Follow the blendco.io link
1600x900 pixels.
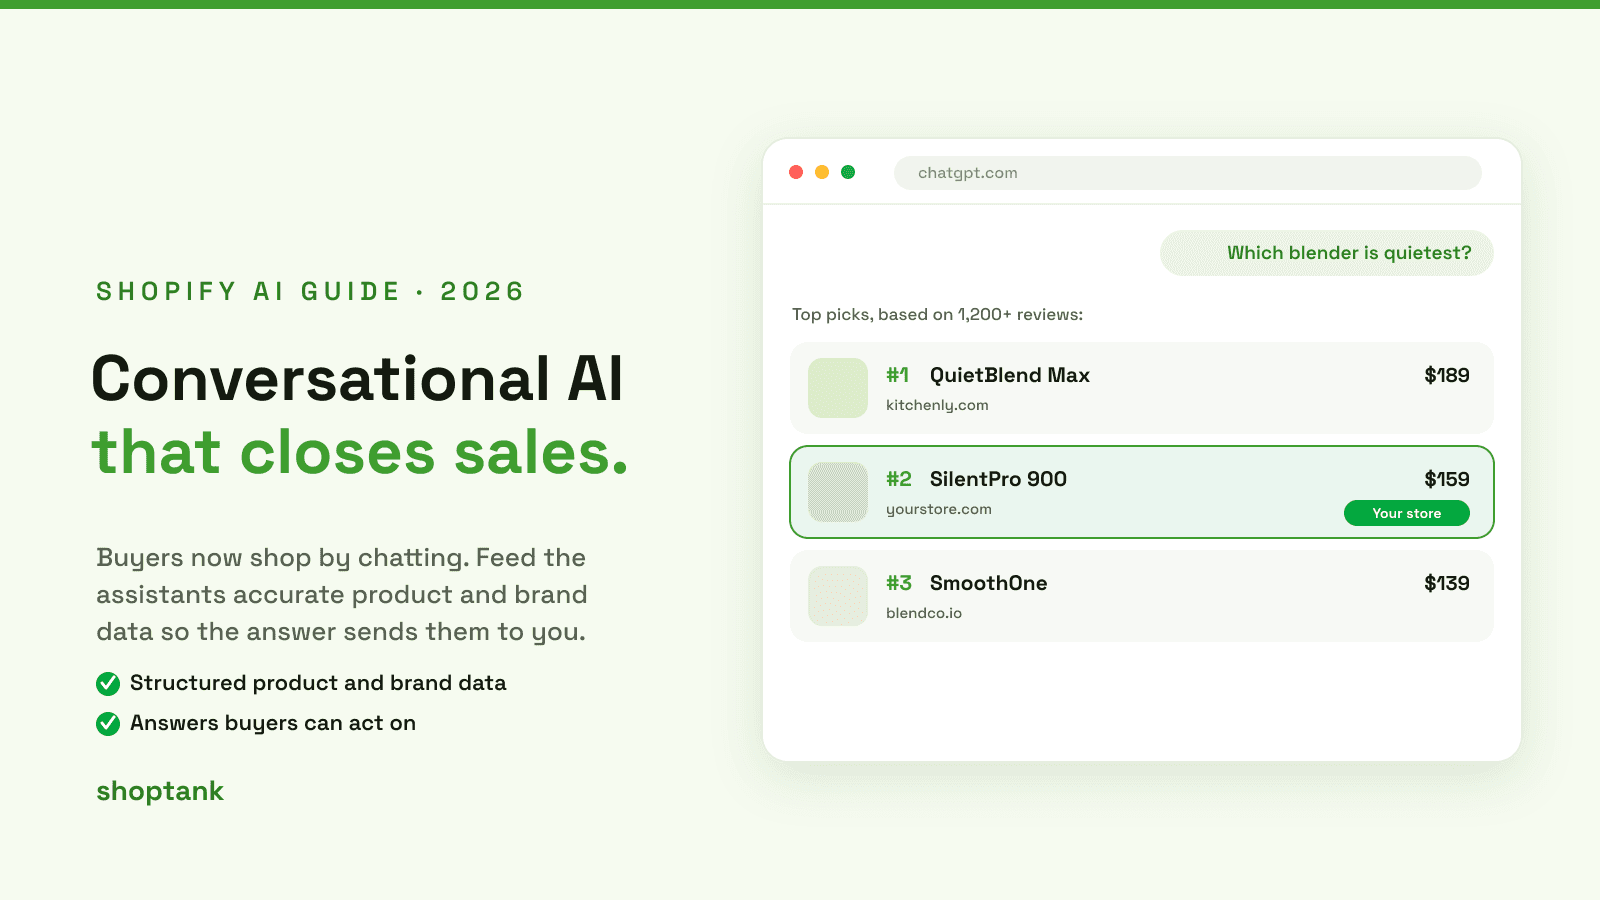click(924, 613)
